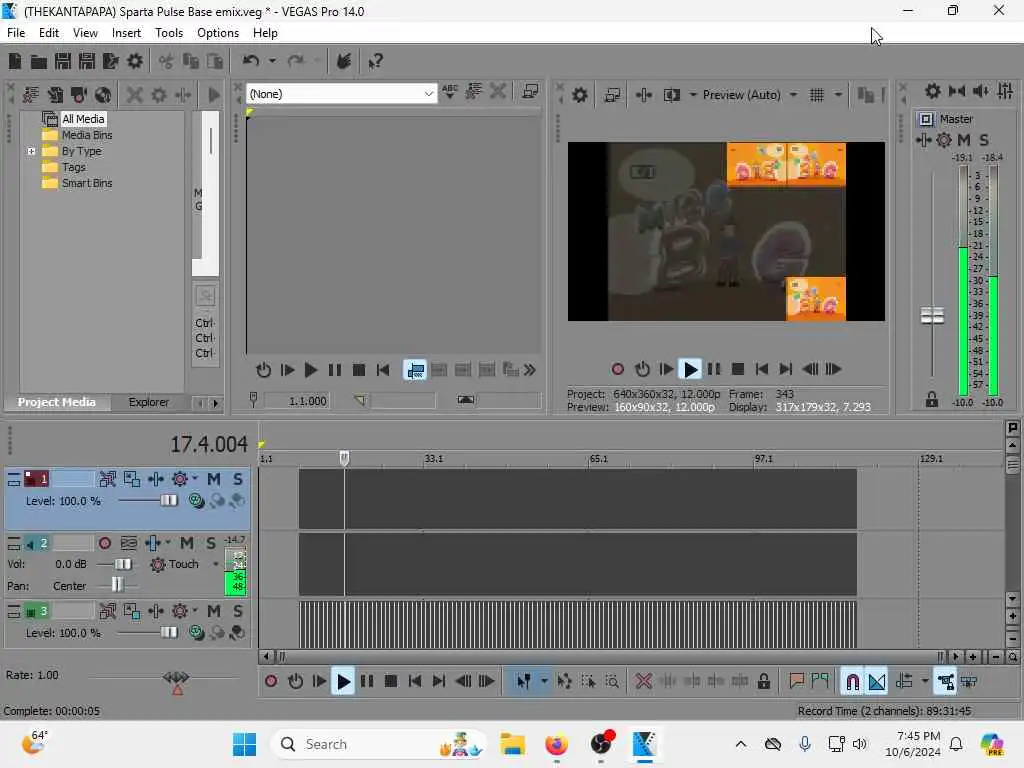Select the Media Bins folder
Viewport: 1024px width, 768px height.
[87, 135]
